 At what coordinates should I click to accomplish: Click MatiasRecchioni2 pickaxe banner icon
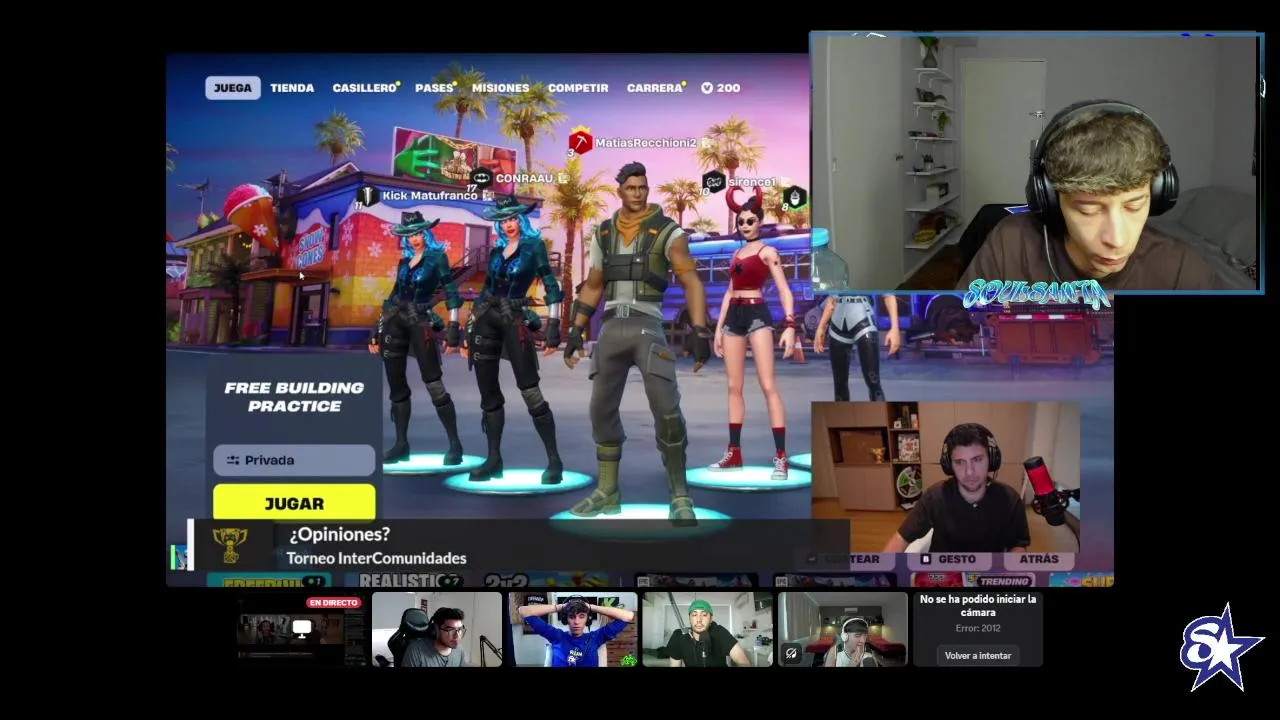(580, 142)
